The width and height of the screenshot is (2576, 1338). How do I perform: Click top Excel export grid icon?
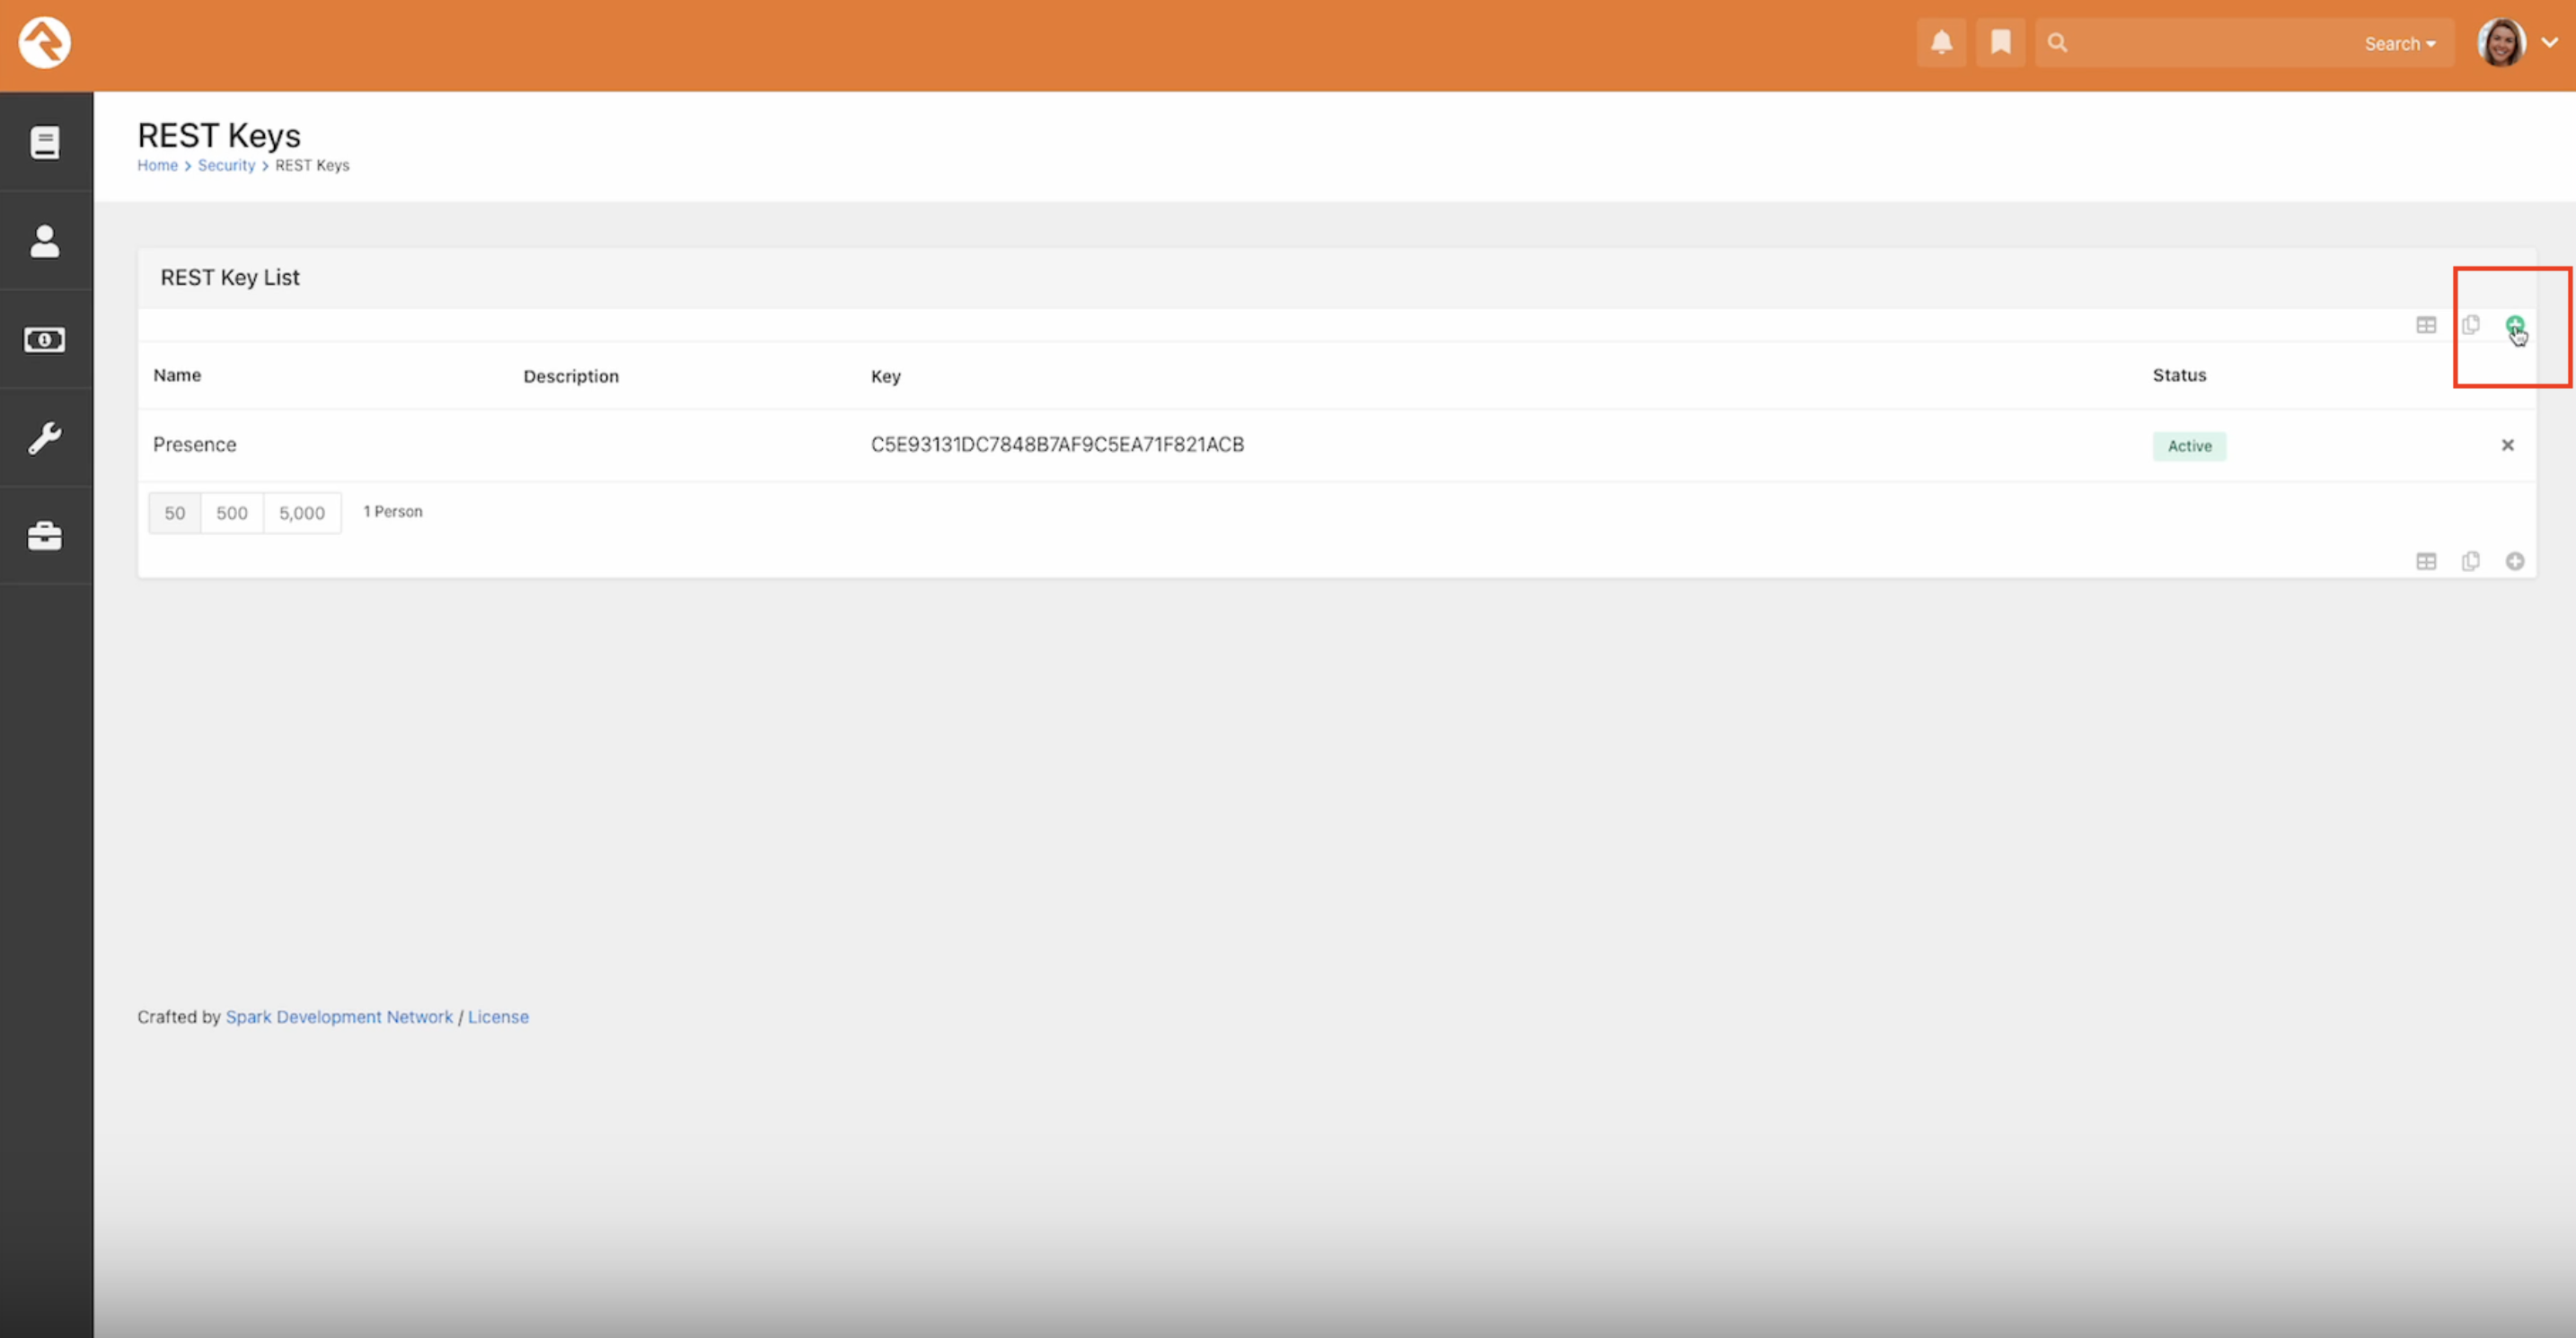2426,325
